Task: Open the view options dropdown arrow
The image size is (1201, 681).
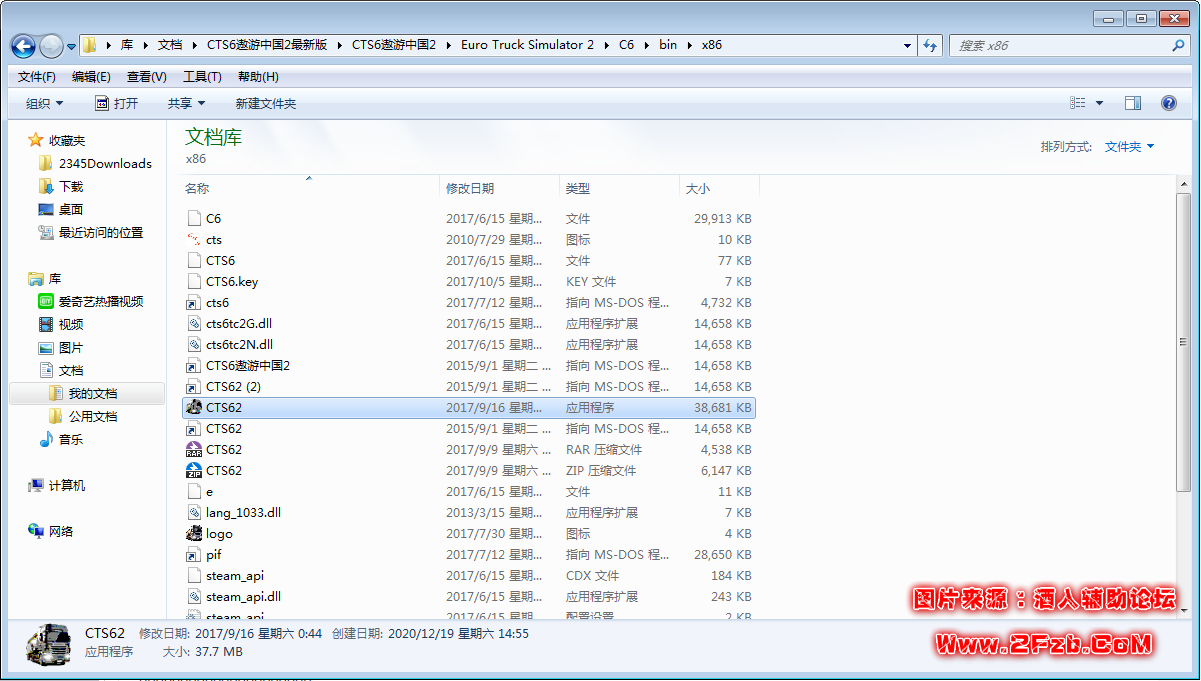Action: pyautogui.click(x=1100, y=103)
